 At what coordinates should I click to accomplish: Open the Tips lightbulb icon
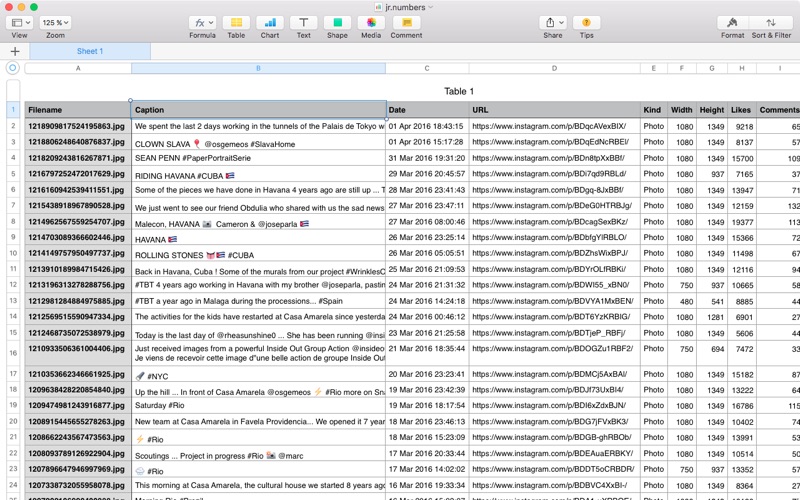click(586, 22)
